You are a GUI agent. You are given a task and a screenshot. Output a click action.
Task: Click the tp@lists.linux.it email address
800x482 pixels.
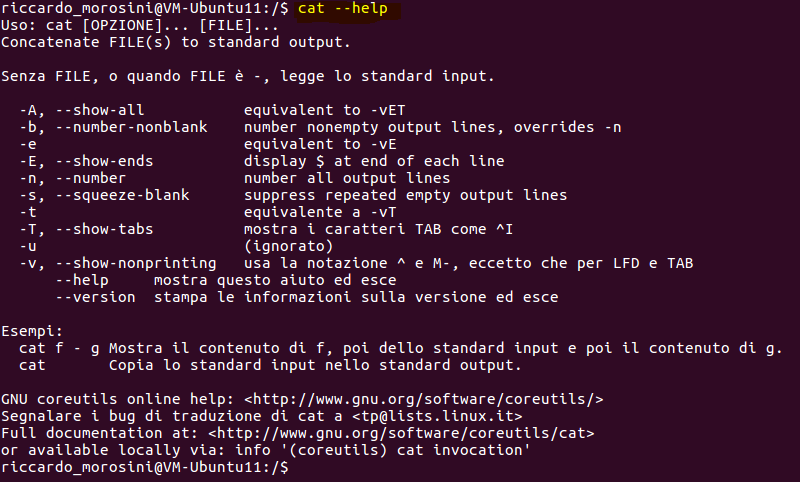(437, 416)
